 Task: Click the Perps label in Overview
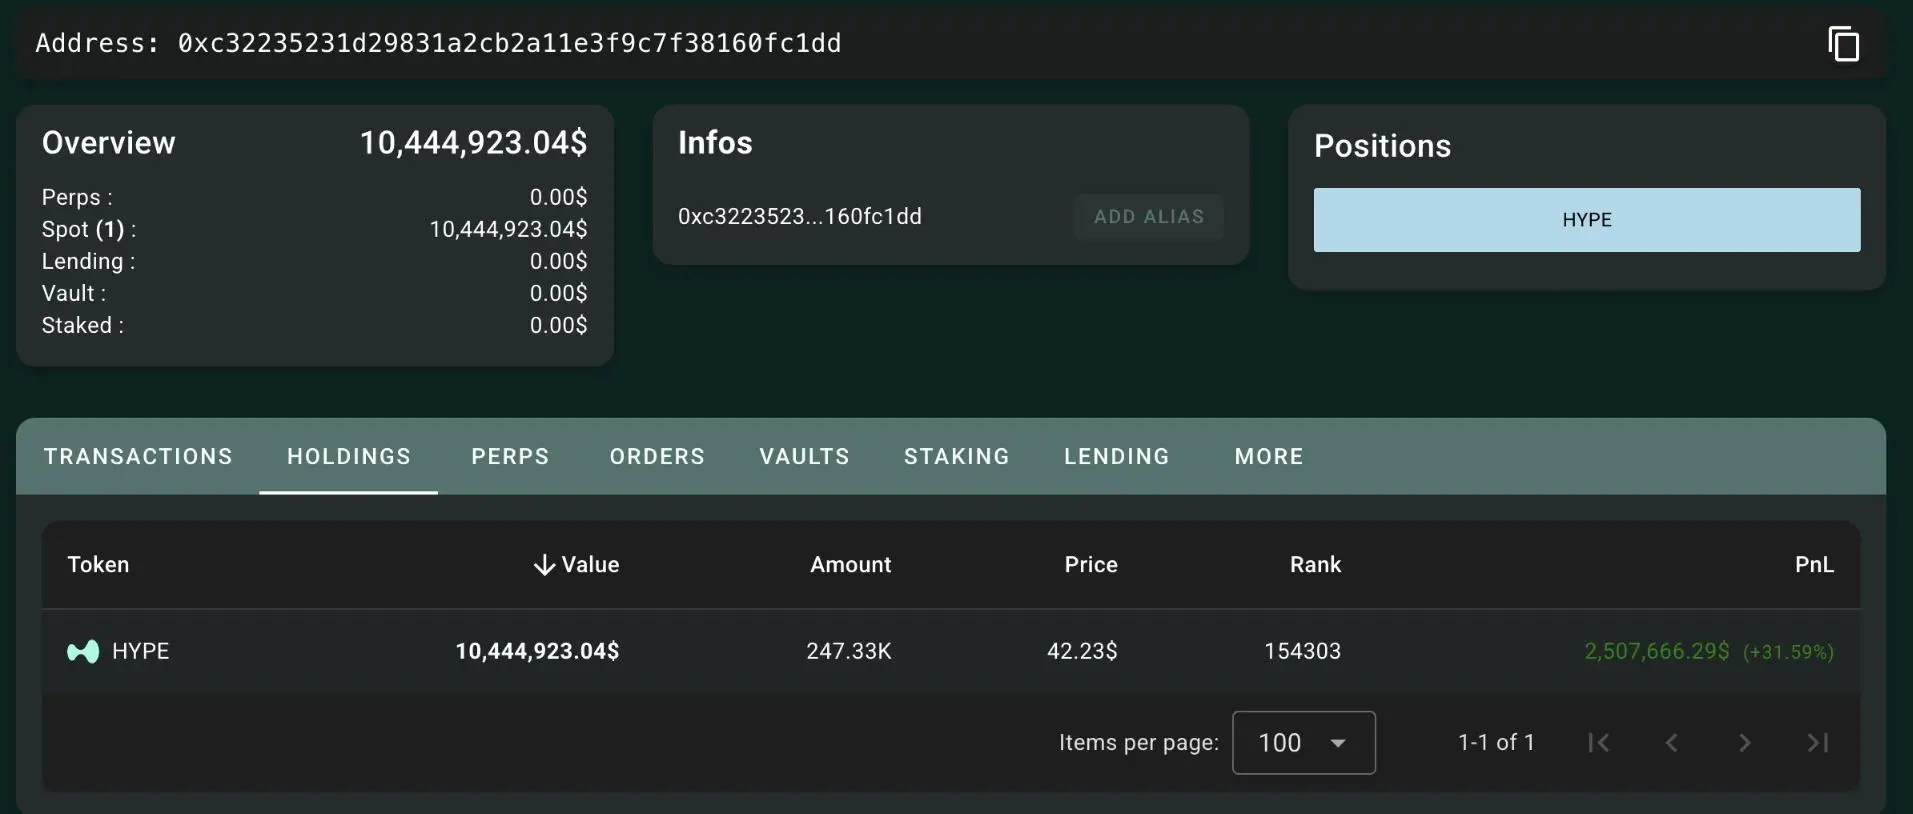point(77,198)
